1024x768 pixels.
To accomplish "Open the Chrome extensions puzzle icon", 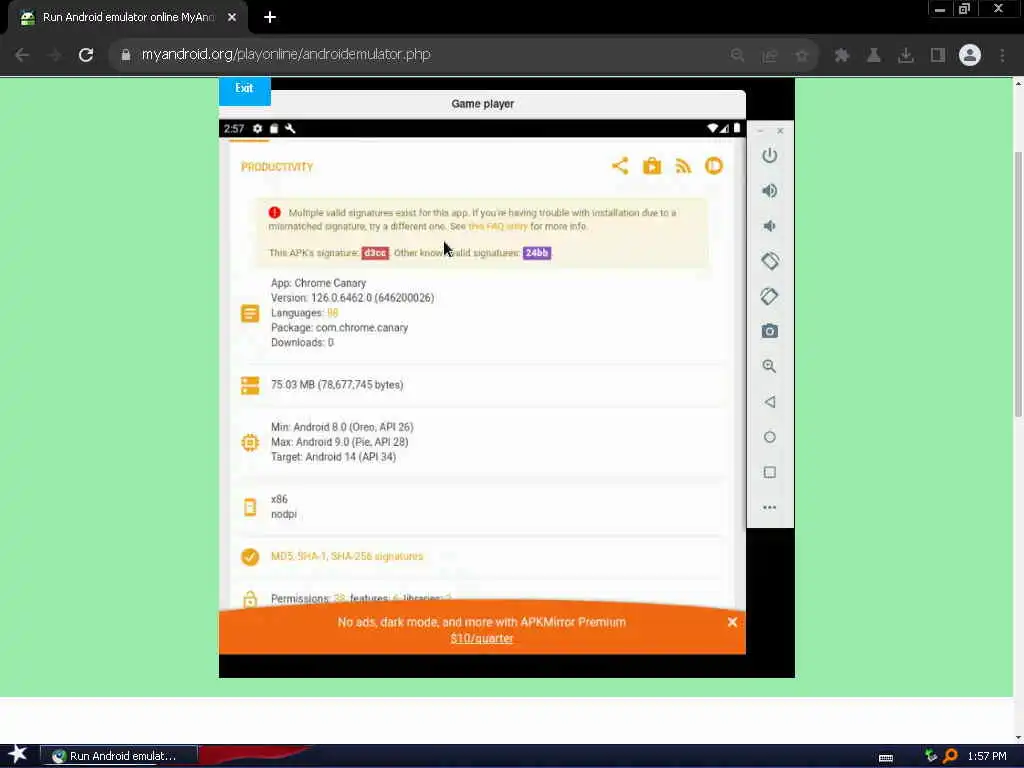I will [x=841, y=55].
